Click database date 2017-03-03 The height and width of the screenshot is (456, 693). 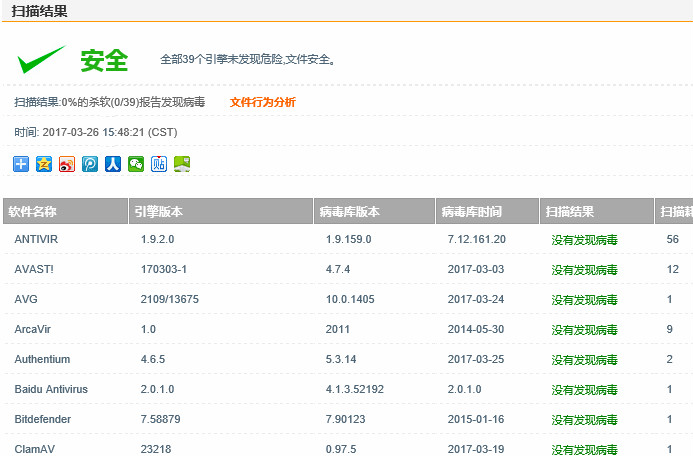(x=476, y=269)
